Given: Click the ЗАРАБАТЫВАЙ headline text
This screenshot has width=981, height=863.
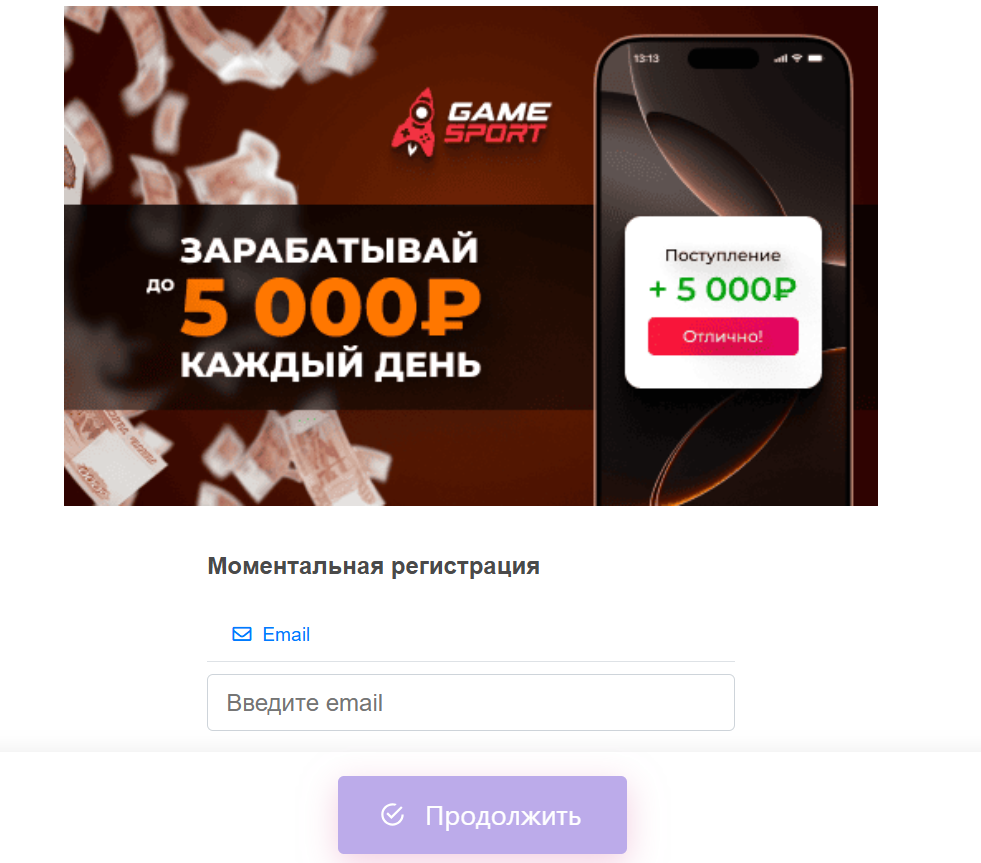Looking at the screenshot, I should (x=329, y=249).
